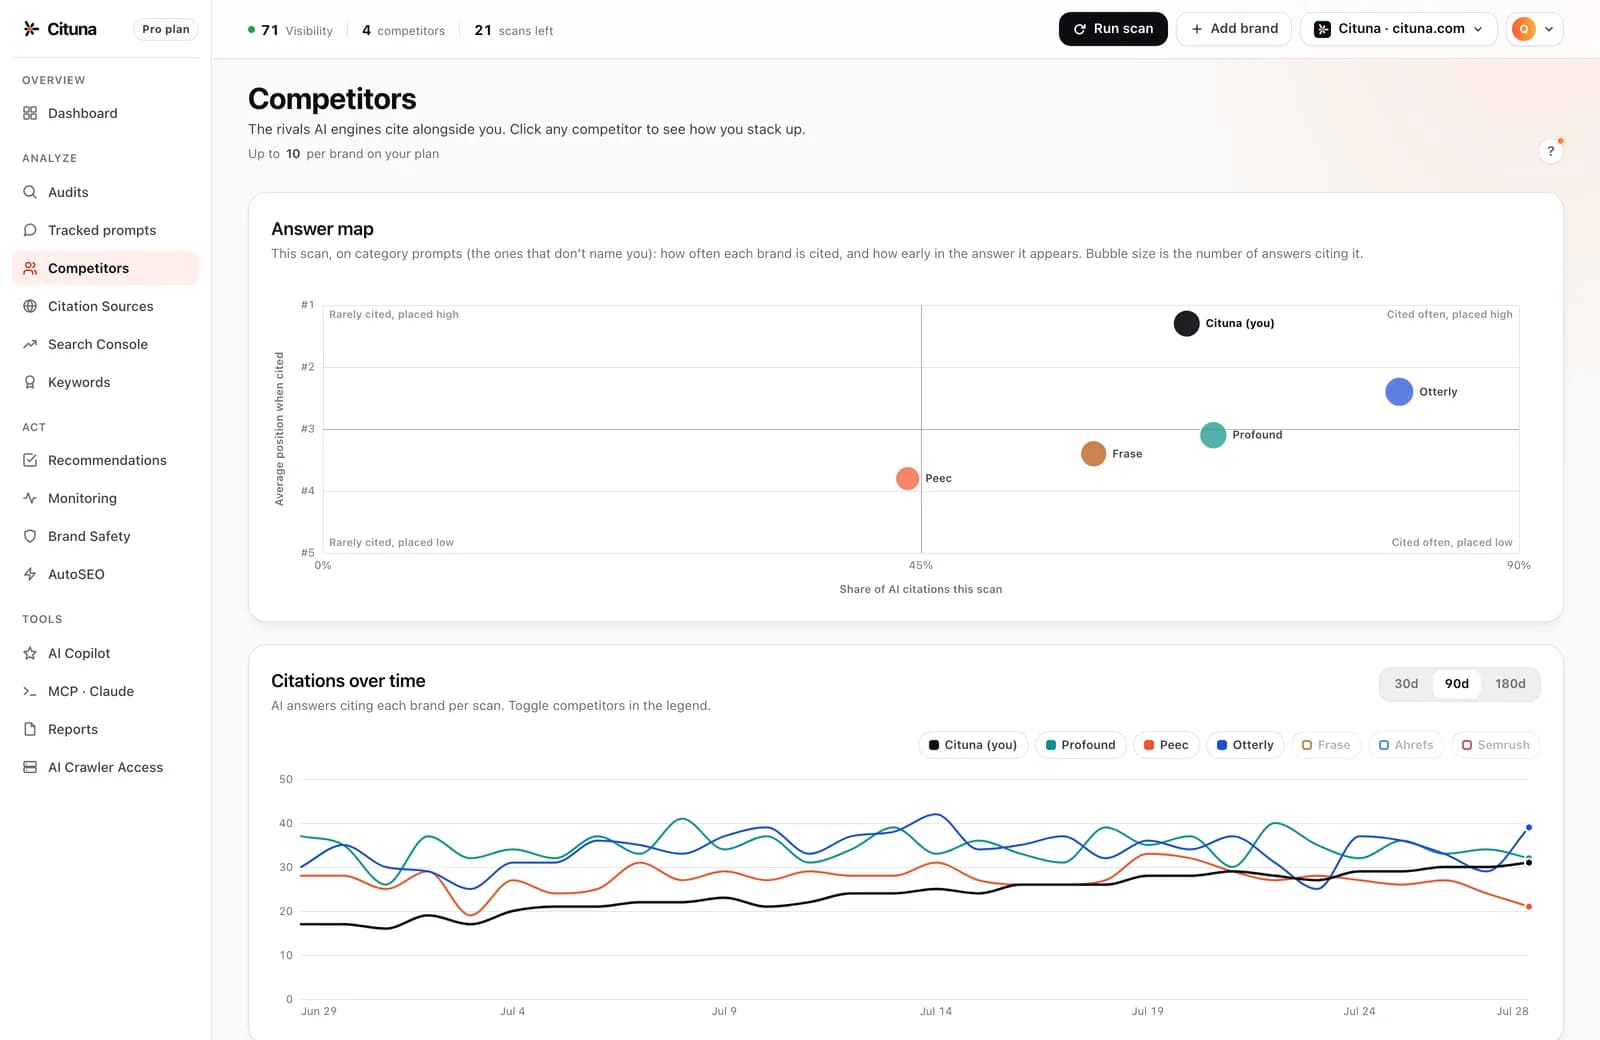The width and height of the screenshot is (1600, 1040).
Task: Open the help question mark icon
Action: (x=1551, y=151)
